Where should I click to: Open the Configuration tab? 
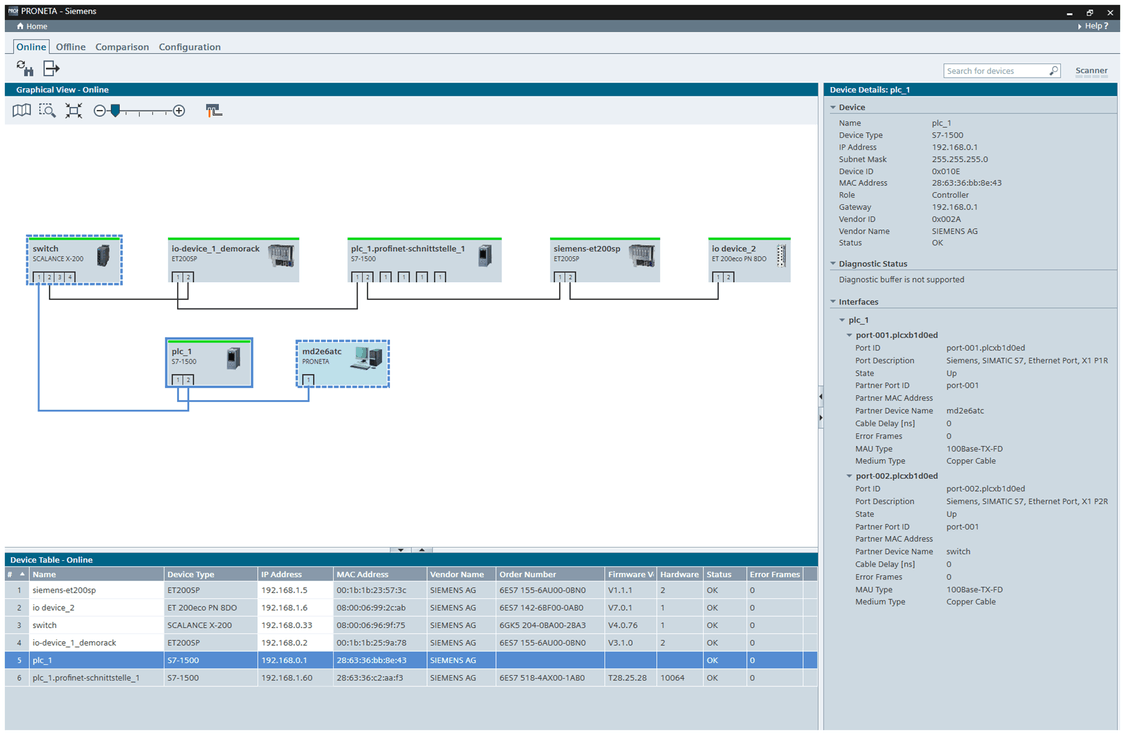pyautogui.click(x=189, y=47)
